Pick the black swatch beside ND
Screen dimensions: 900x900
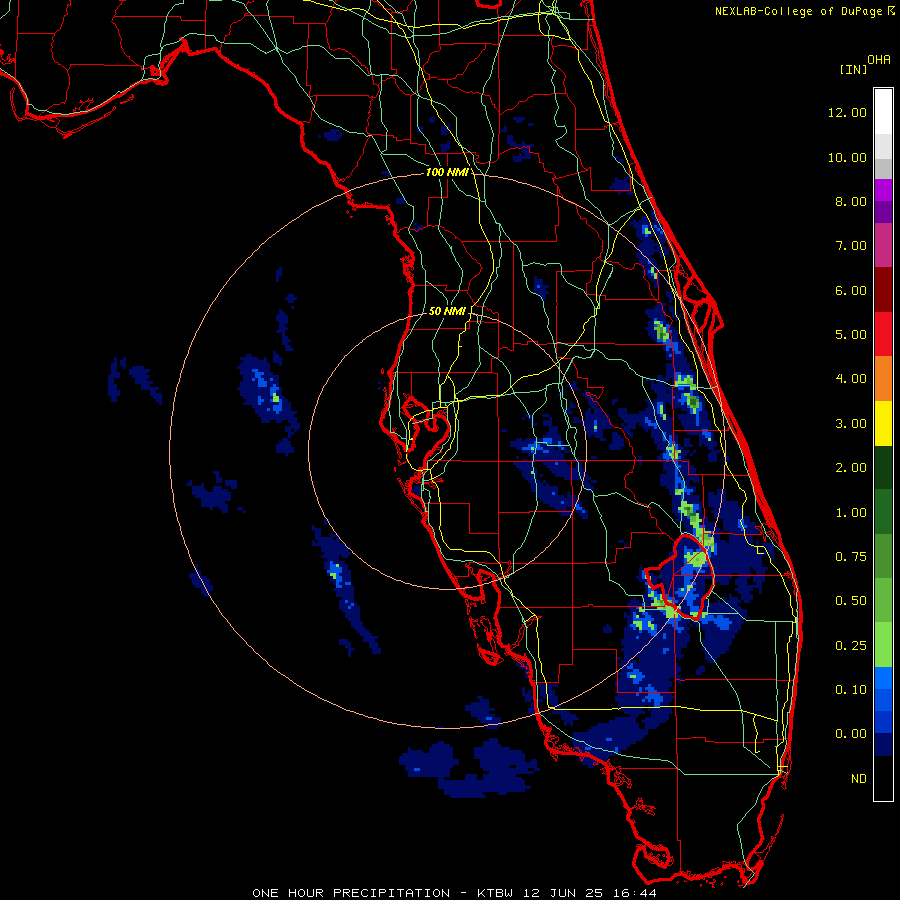[883, 778]
